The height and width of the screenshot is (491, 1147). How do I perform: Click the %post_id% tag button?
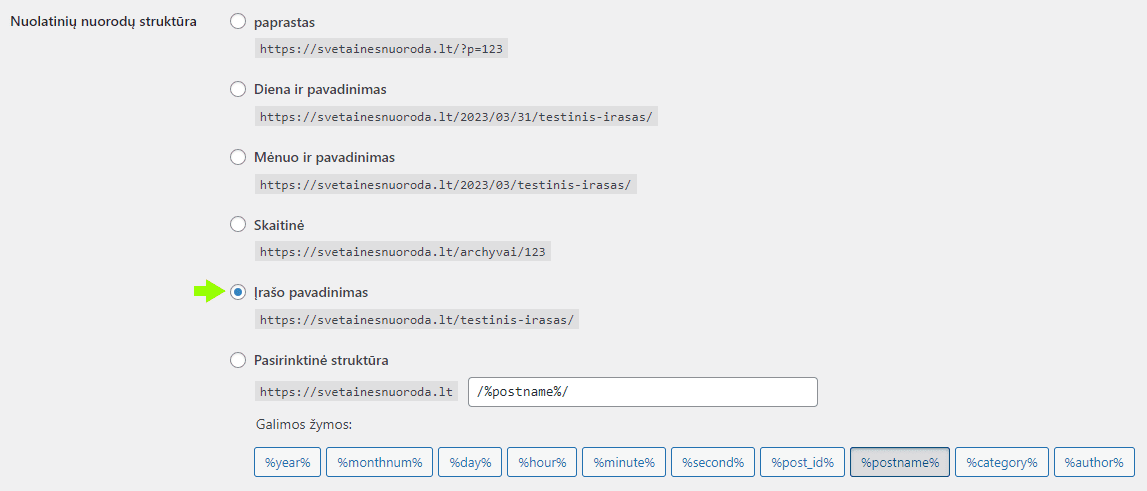click(x=802, y=462)
